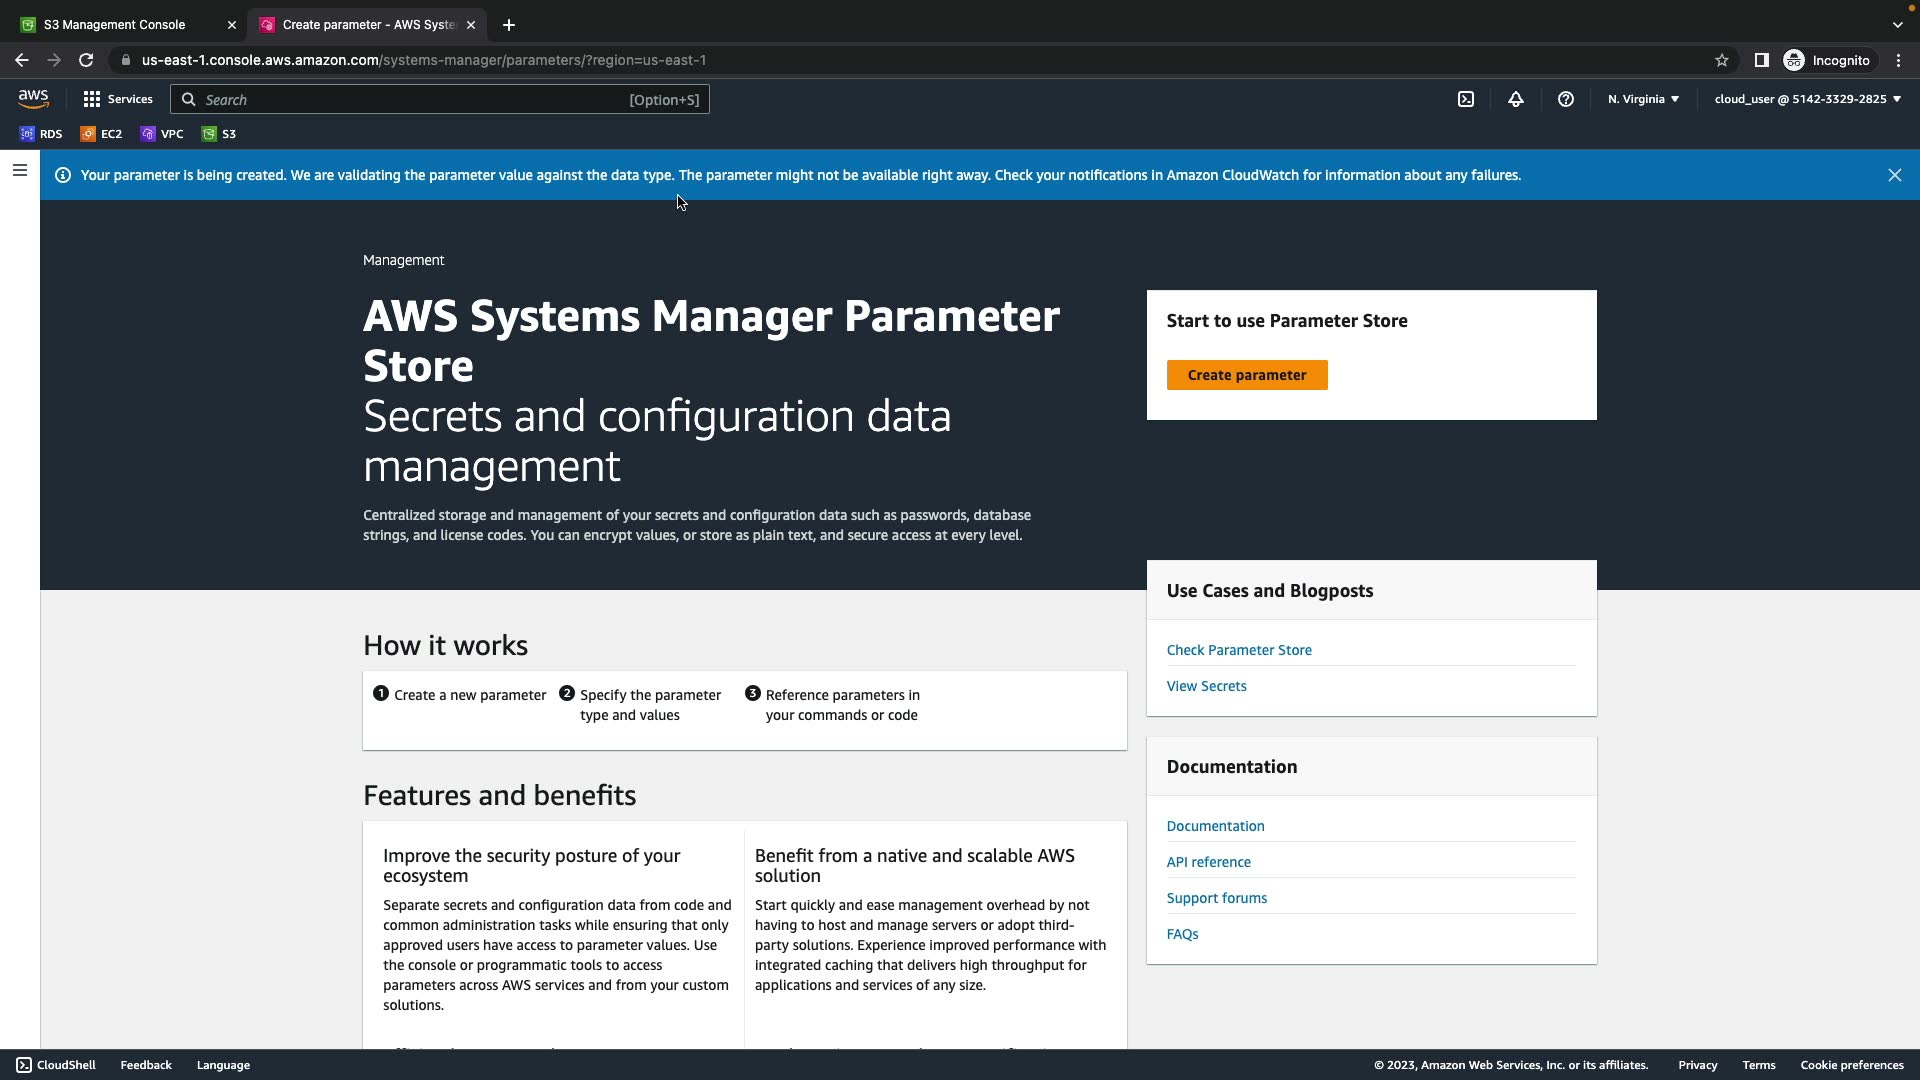Viewport: 1920px width, 1080px height.
Task: Open the VPC shortcut in favorites bar
Action: coord(162,134)
